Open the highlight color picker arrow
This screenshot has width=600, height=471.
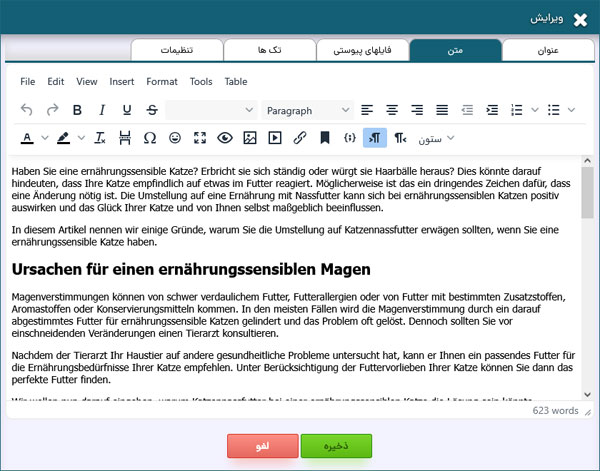pyautogui.click(x=81, y=138)
